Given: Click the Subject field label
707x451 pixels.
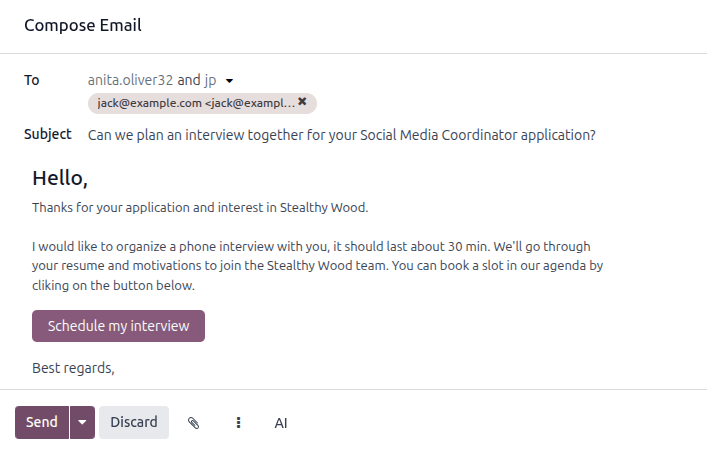Looking at the screenshot, I should point(48,134).
